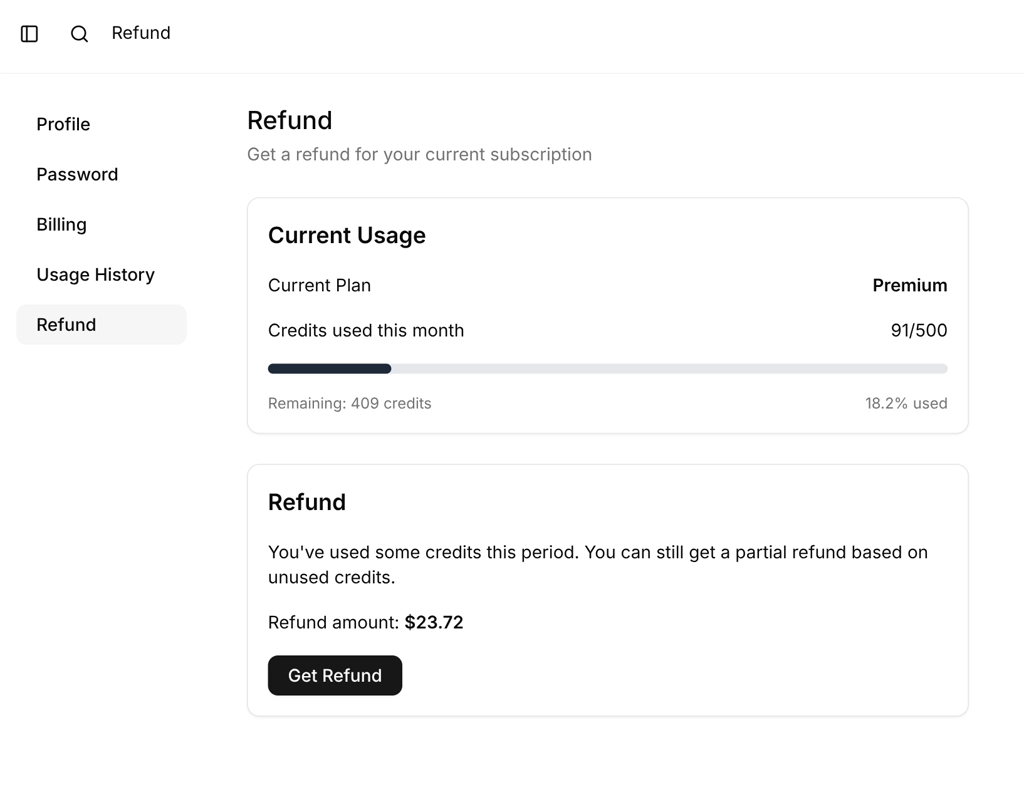The width and height of the screenshot is (1024, 787).
Task: Click the Refund page title heading
Action: pos(289,120)
